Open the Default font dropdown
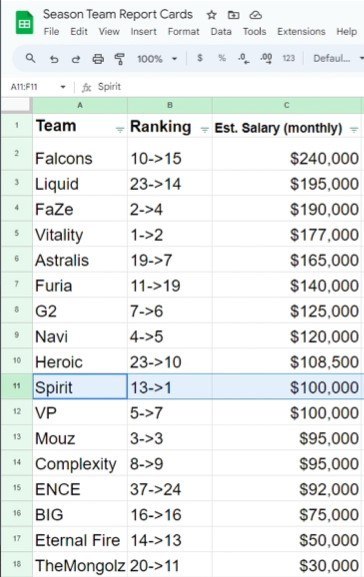The height and width of the screenshot is (577, 364). click(x=338, y=59)
